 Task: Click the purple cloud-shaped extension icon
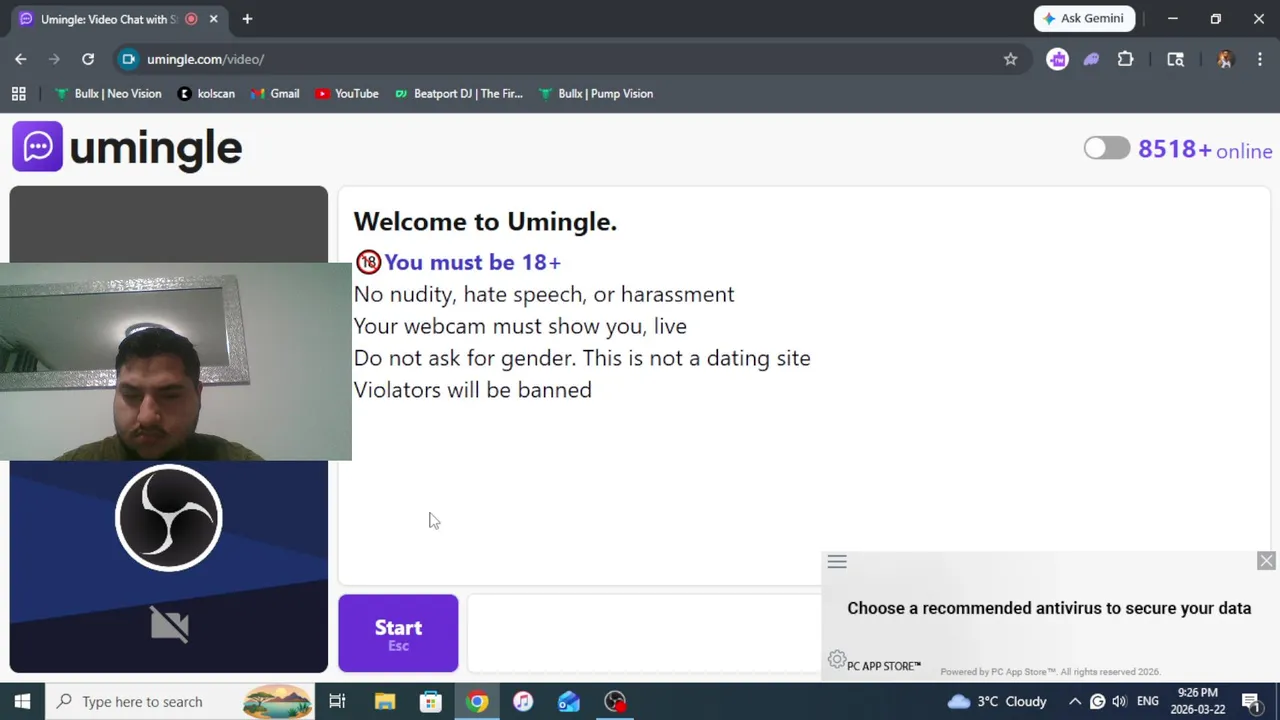(1091, 59)
